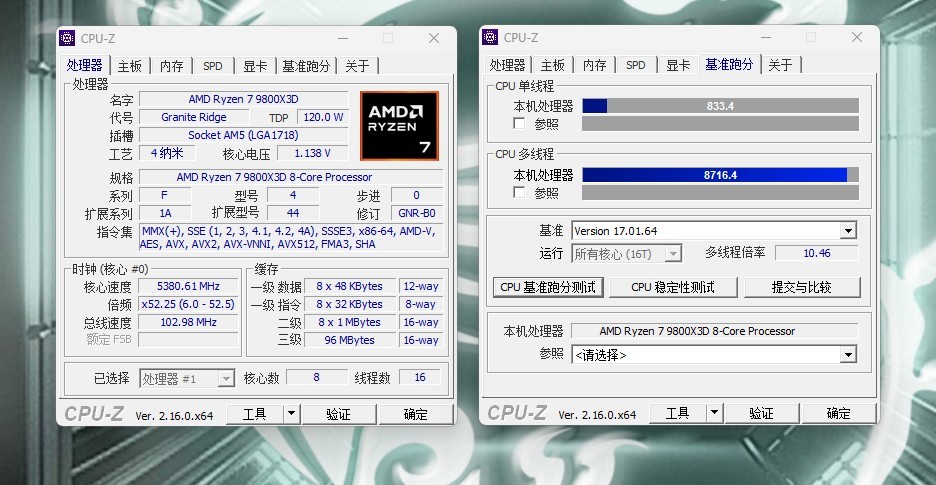Image resolution: width=936 pixels, height=485 pixels.
Task: Open 显卡 tab in left window
Action: click(255, 66)
